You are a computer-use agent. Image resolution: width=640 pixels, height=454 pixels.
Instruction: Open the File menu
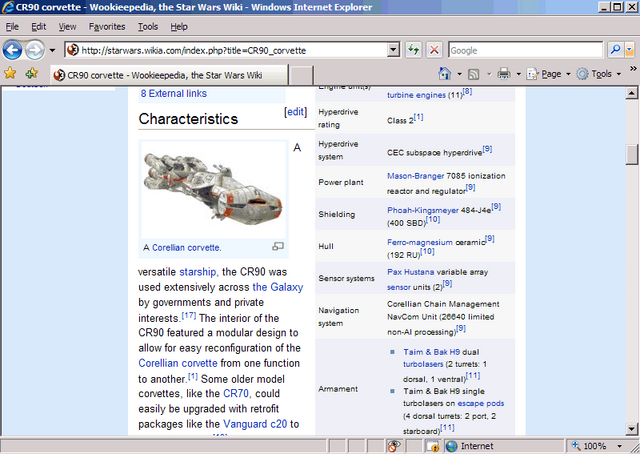point(12,27)
